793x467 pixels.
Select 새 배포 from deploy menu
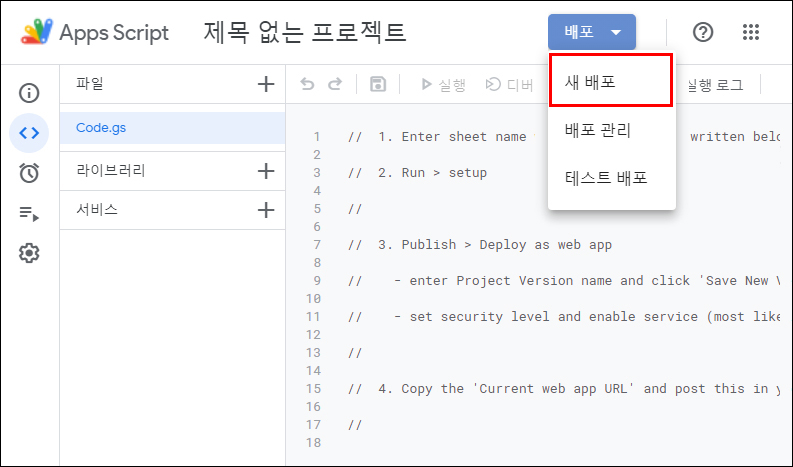click(x=611, y=81)
